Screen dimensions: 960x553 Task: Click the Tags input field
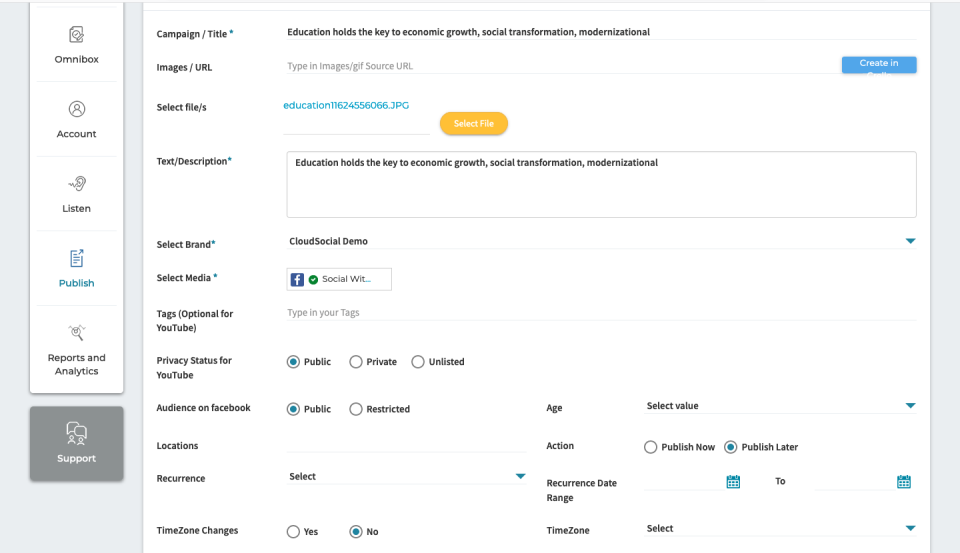(x=601, y=312)
